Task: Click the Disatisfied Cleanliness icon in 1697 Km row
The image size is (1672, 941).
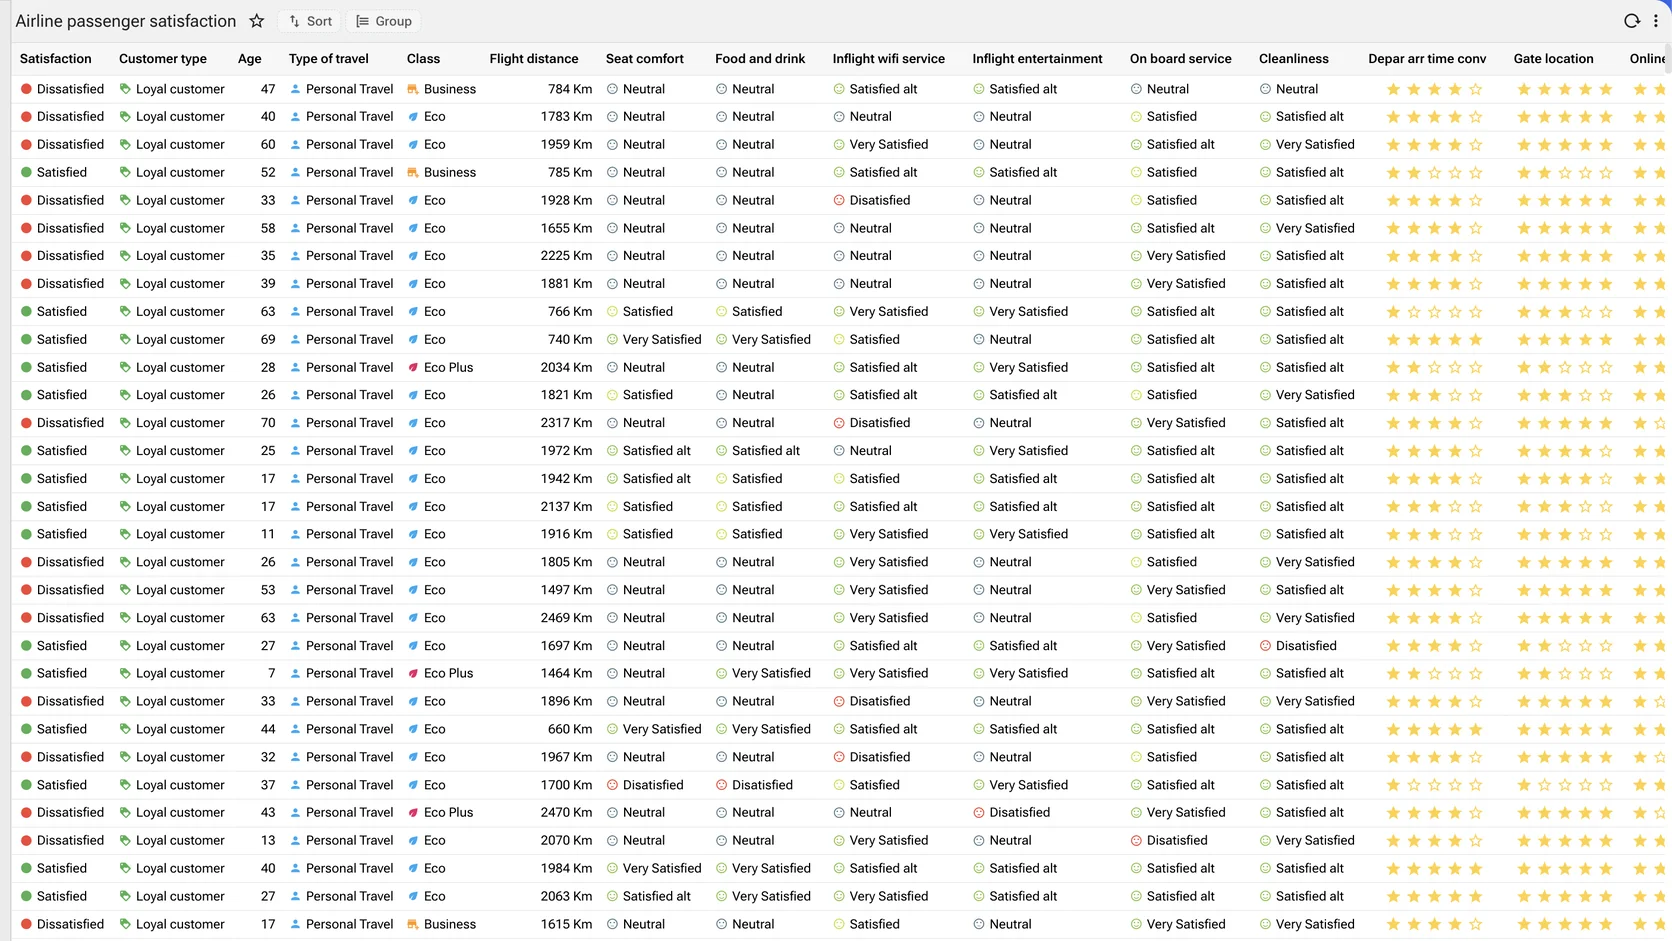Action: coord(1266,646)
